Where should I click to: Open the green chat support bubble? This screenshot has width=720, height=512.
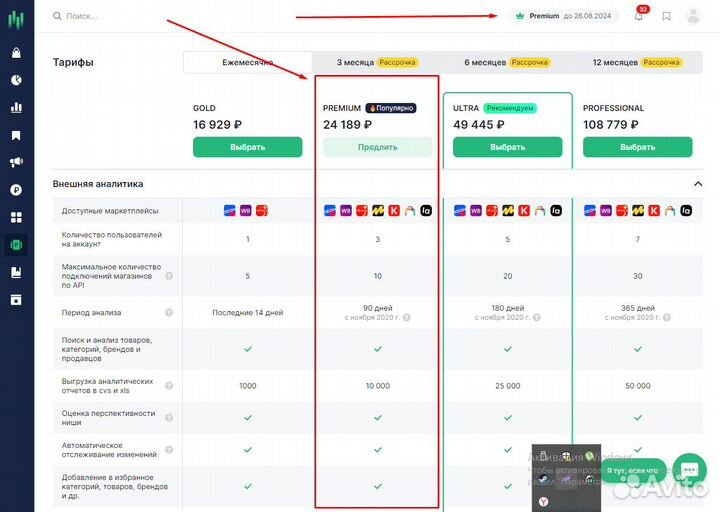[689, 469]
